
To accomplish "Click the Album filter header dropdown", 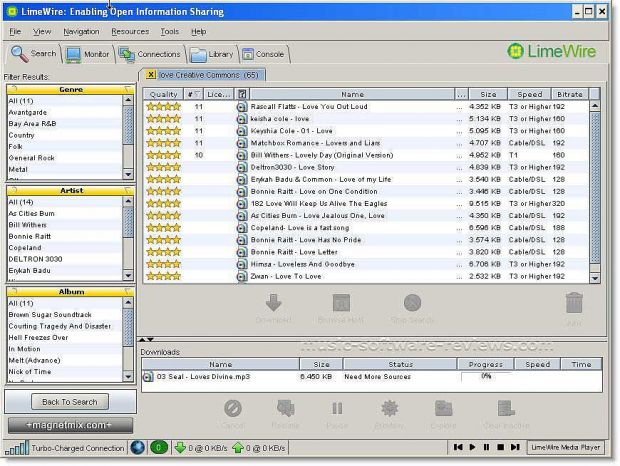I will coord(128,292).
